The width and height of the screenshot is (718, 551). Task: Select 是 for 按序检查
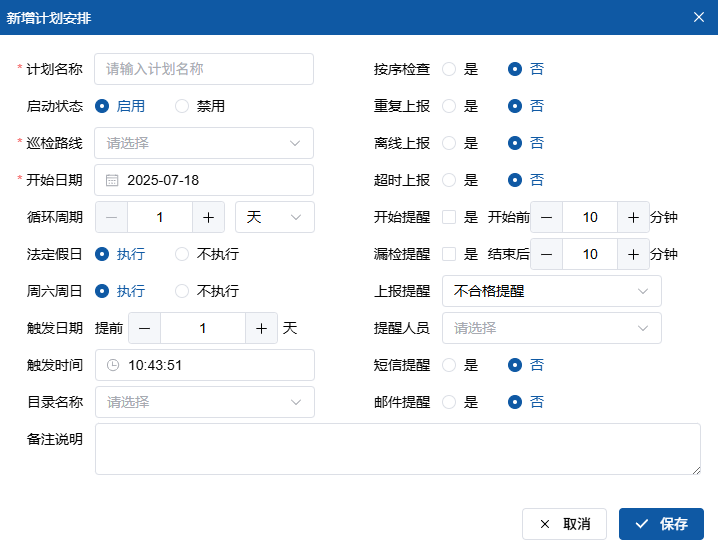click(449, 69)
